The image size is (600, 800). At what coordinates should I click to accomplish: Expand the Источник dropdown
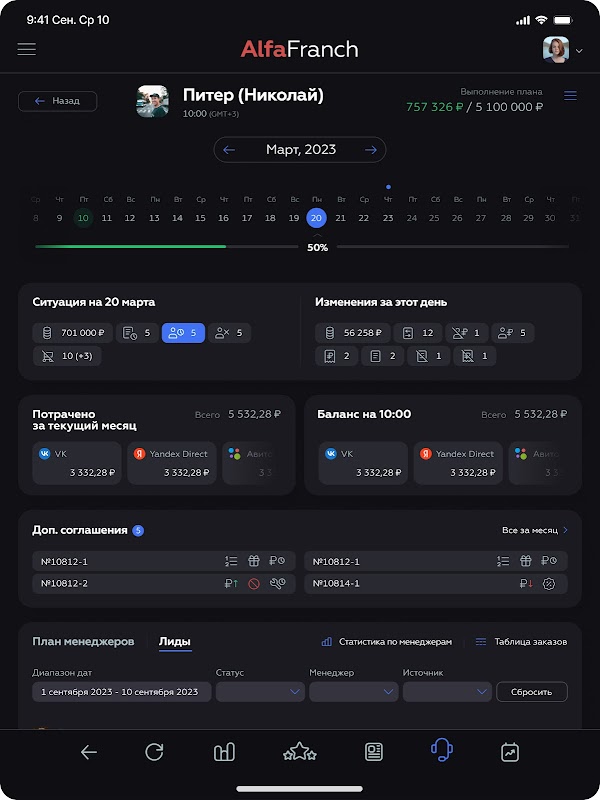point(447,691)
